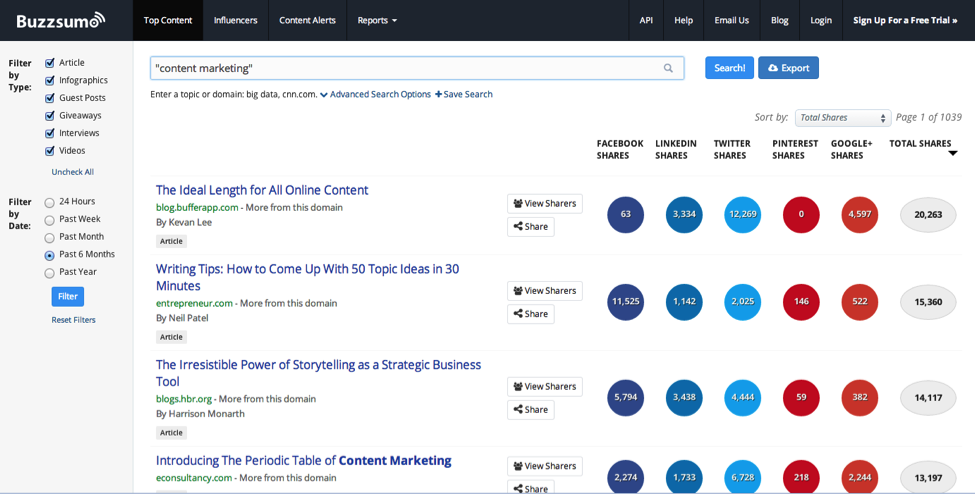Switch to the Influencers tab
This screenshot has width=975, height=494.
pos(235,20)
